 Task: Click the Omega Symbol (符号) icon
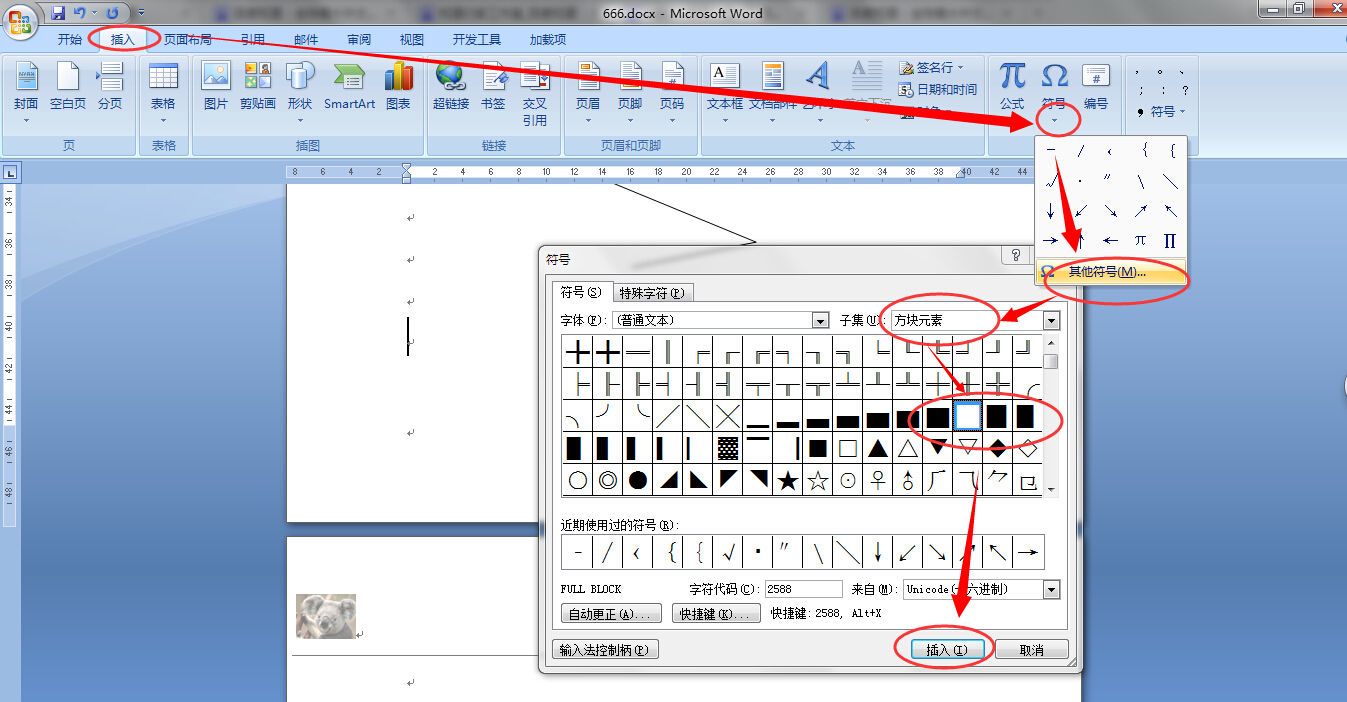coord(1054,78)
